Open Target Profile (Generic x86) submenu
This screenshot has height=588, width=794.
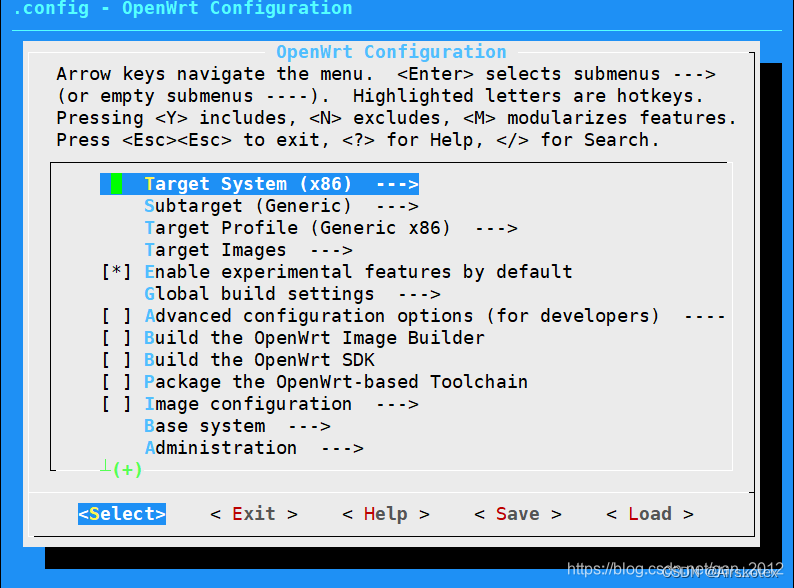pyautogui.click(x=331, y=228)
